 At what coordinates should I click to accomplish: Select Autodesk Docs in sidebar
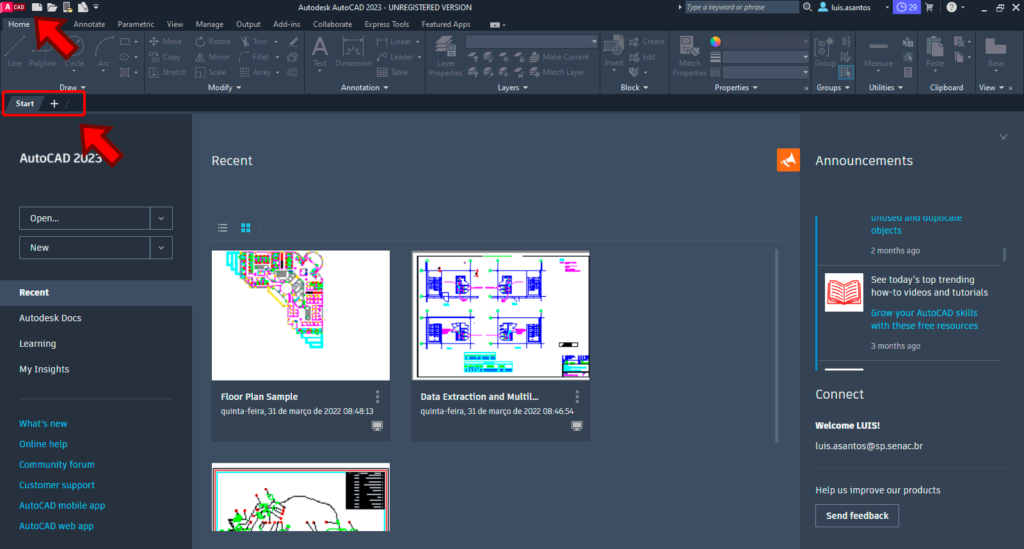[x=50, y=318]
